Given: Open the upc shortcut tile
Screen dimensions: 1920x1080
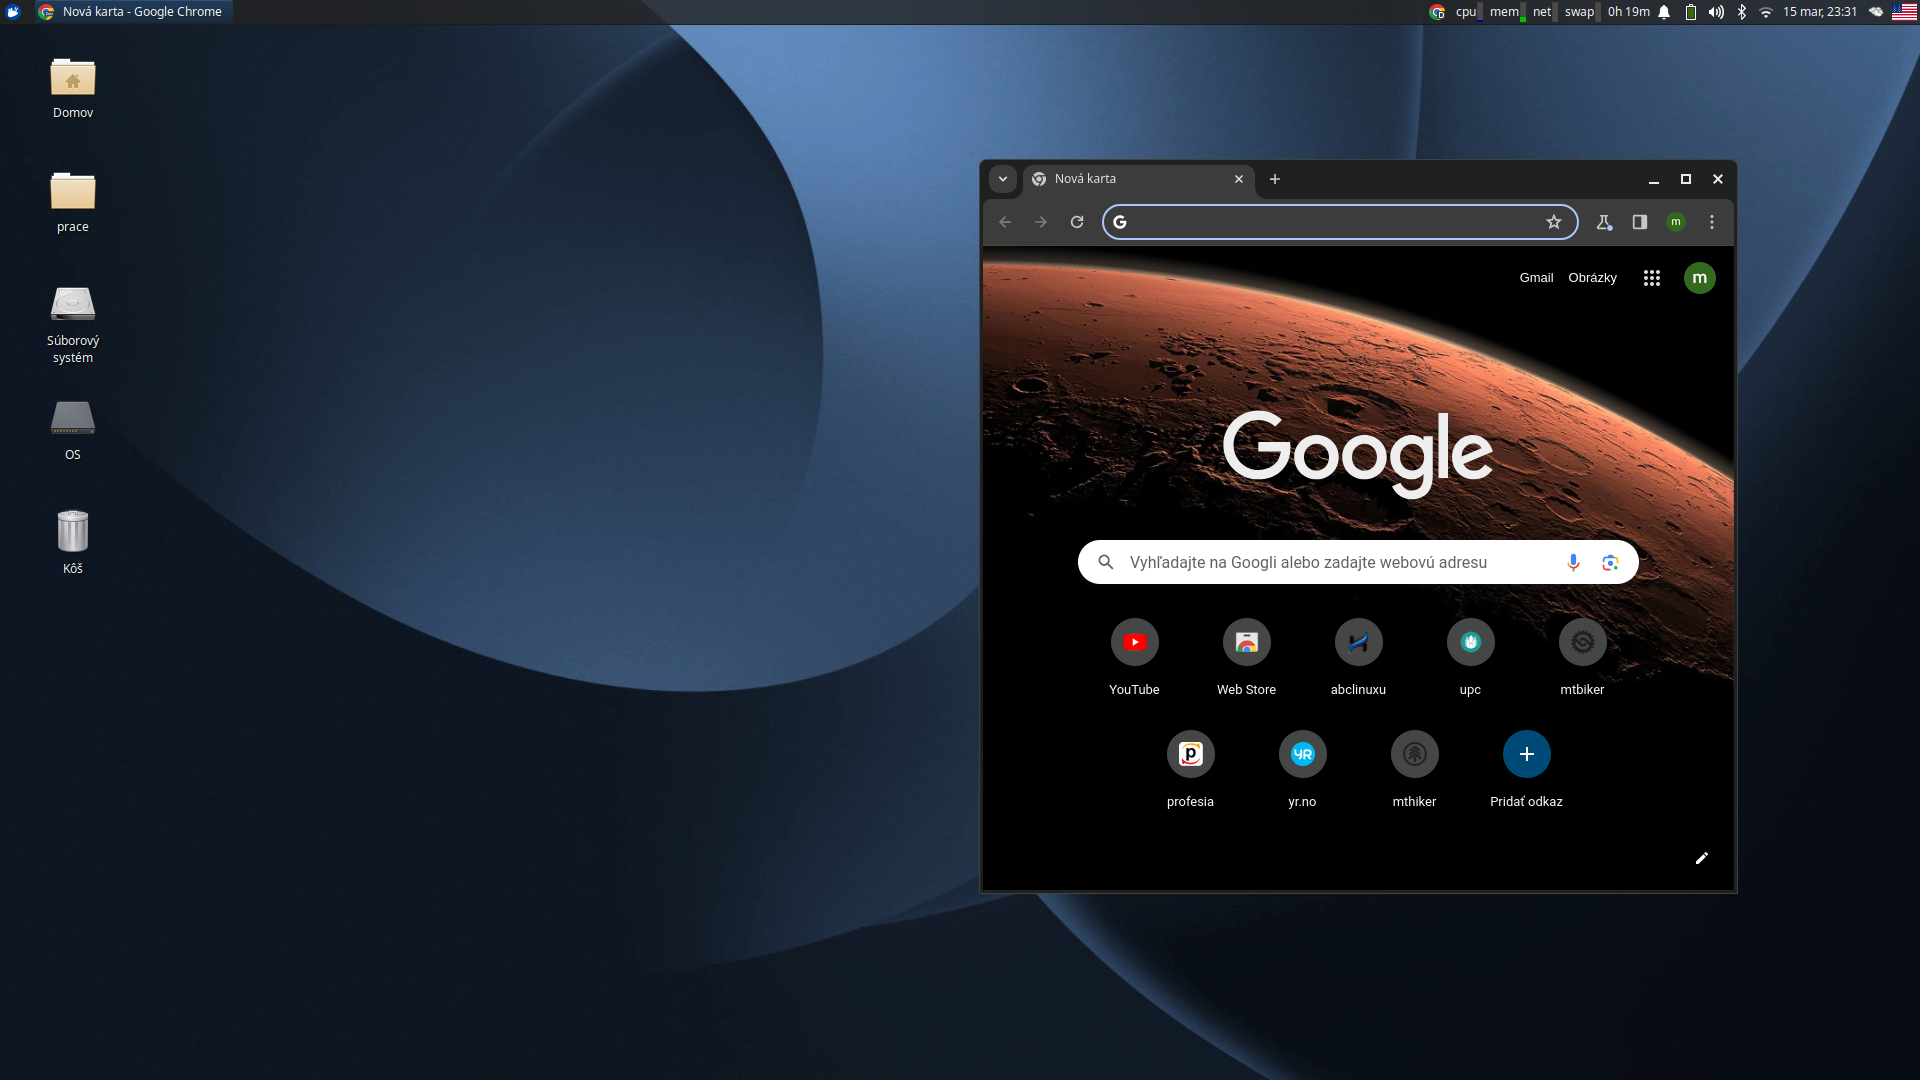Looking at the screenshot, I should coord(1470,657).
